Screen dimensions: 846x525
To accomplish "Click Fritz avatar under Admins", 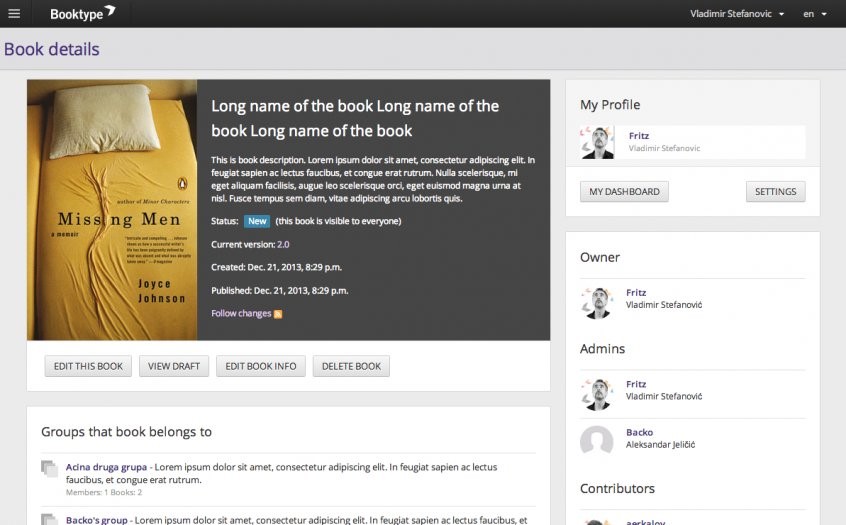I will [597, 394].
